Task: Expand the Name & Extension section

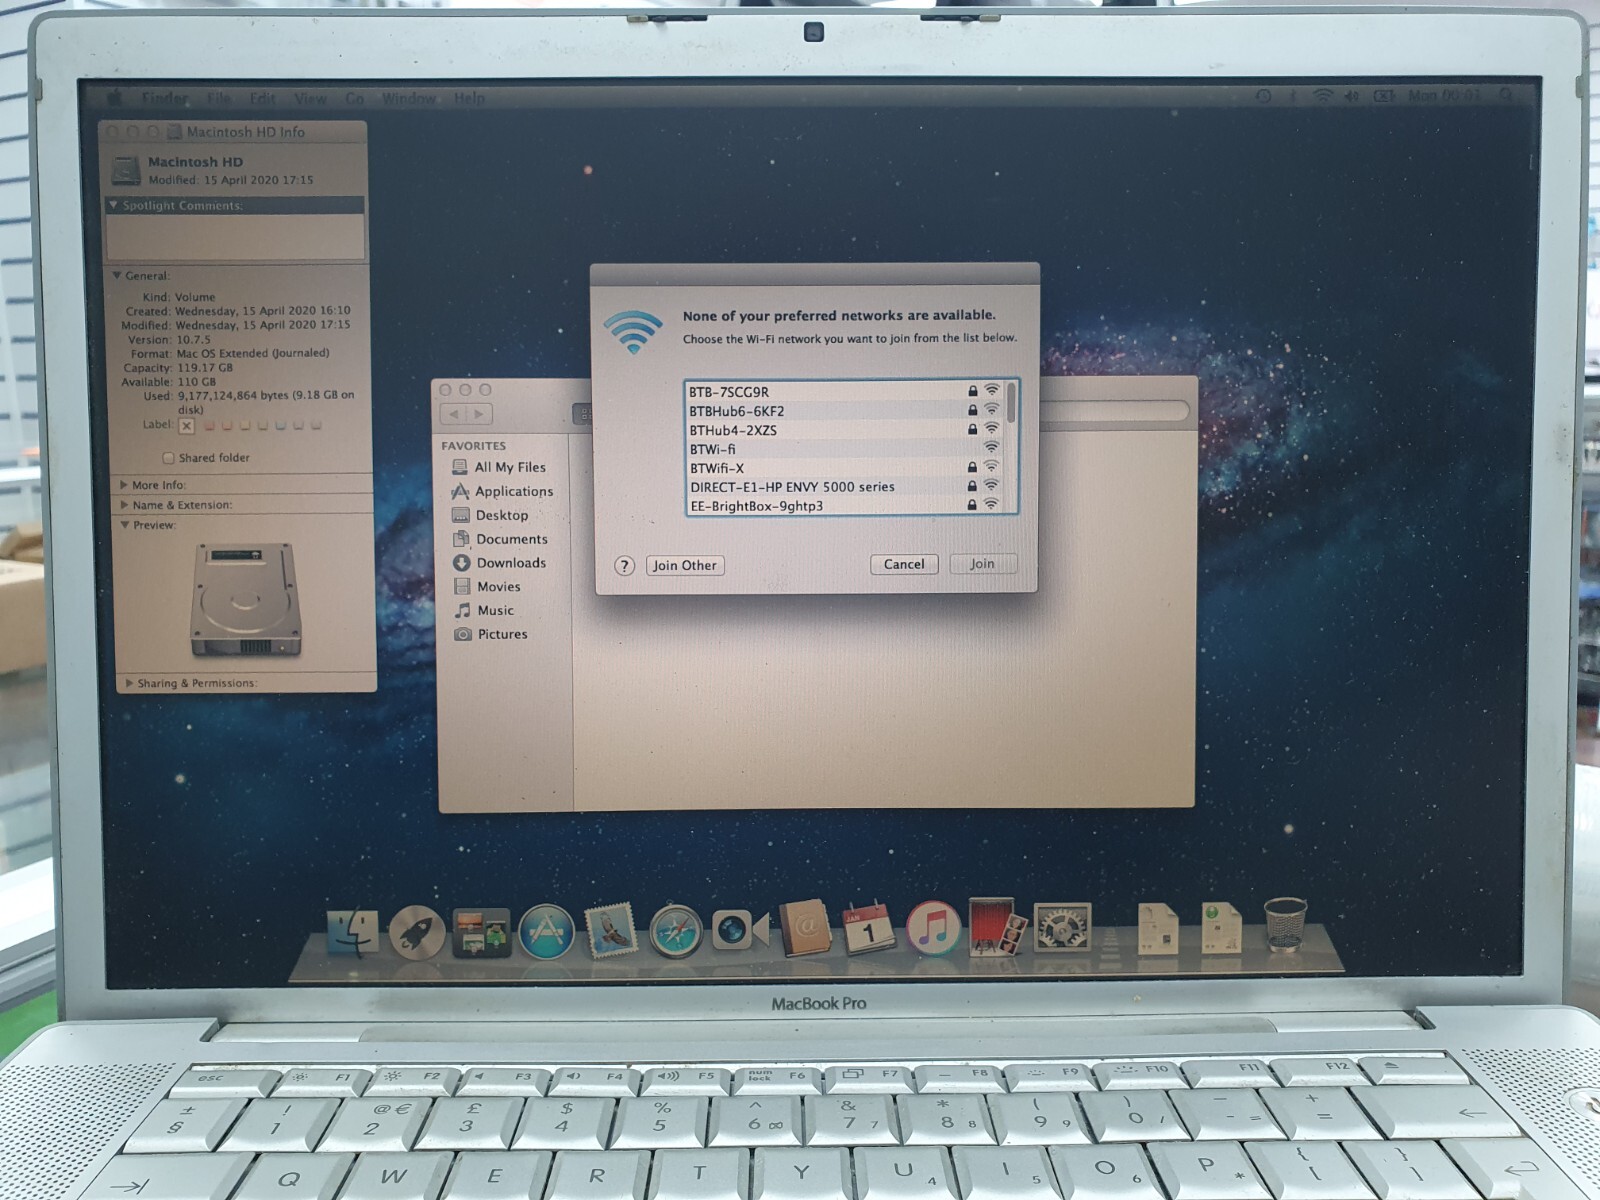Action: 125,505
